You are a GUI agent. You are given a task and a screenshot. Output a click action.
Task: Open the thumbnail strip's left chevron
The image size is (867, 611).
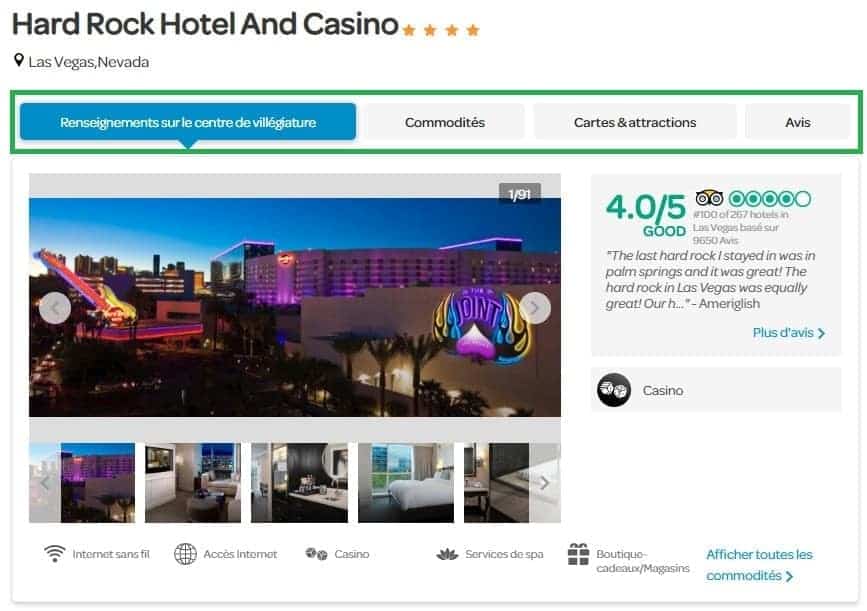click(45, 483)
